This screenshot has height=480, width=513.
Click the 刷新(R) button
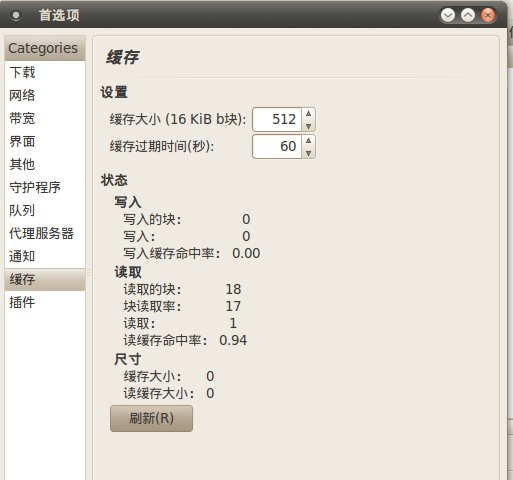pyautogui.click(x=151, y=418)
